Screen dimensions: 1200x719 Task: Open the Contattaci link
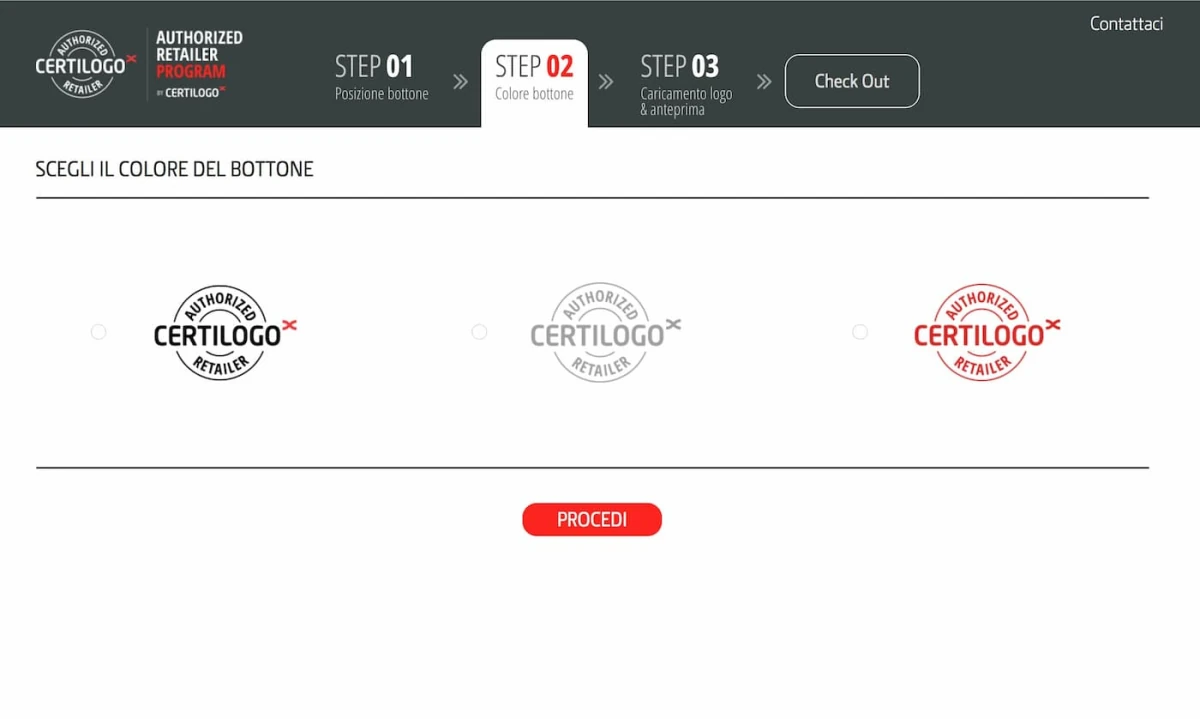point(1126,24)
